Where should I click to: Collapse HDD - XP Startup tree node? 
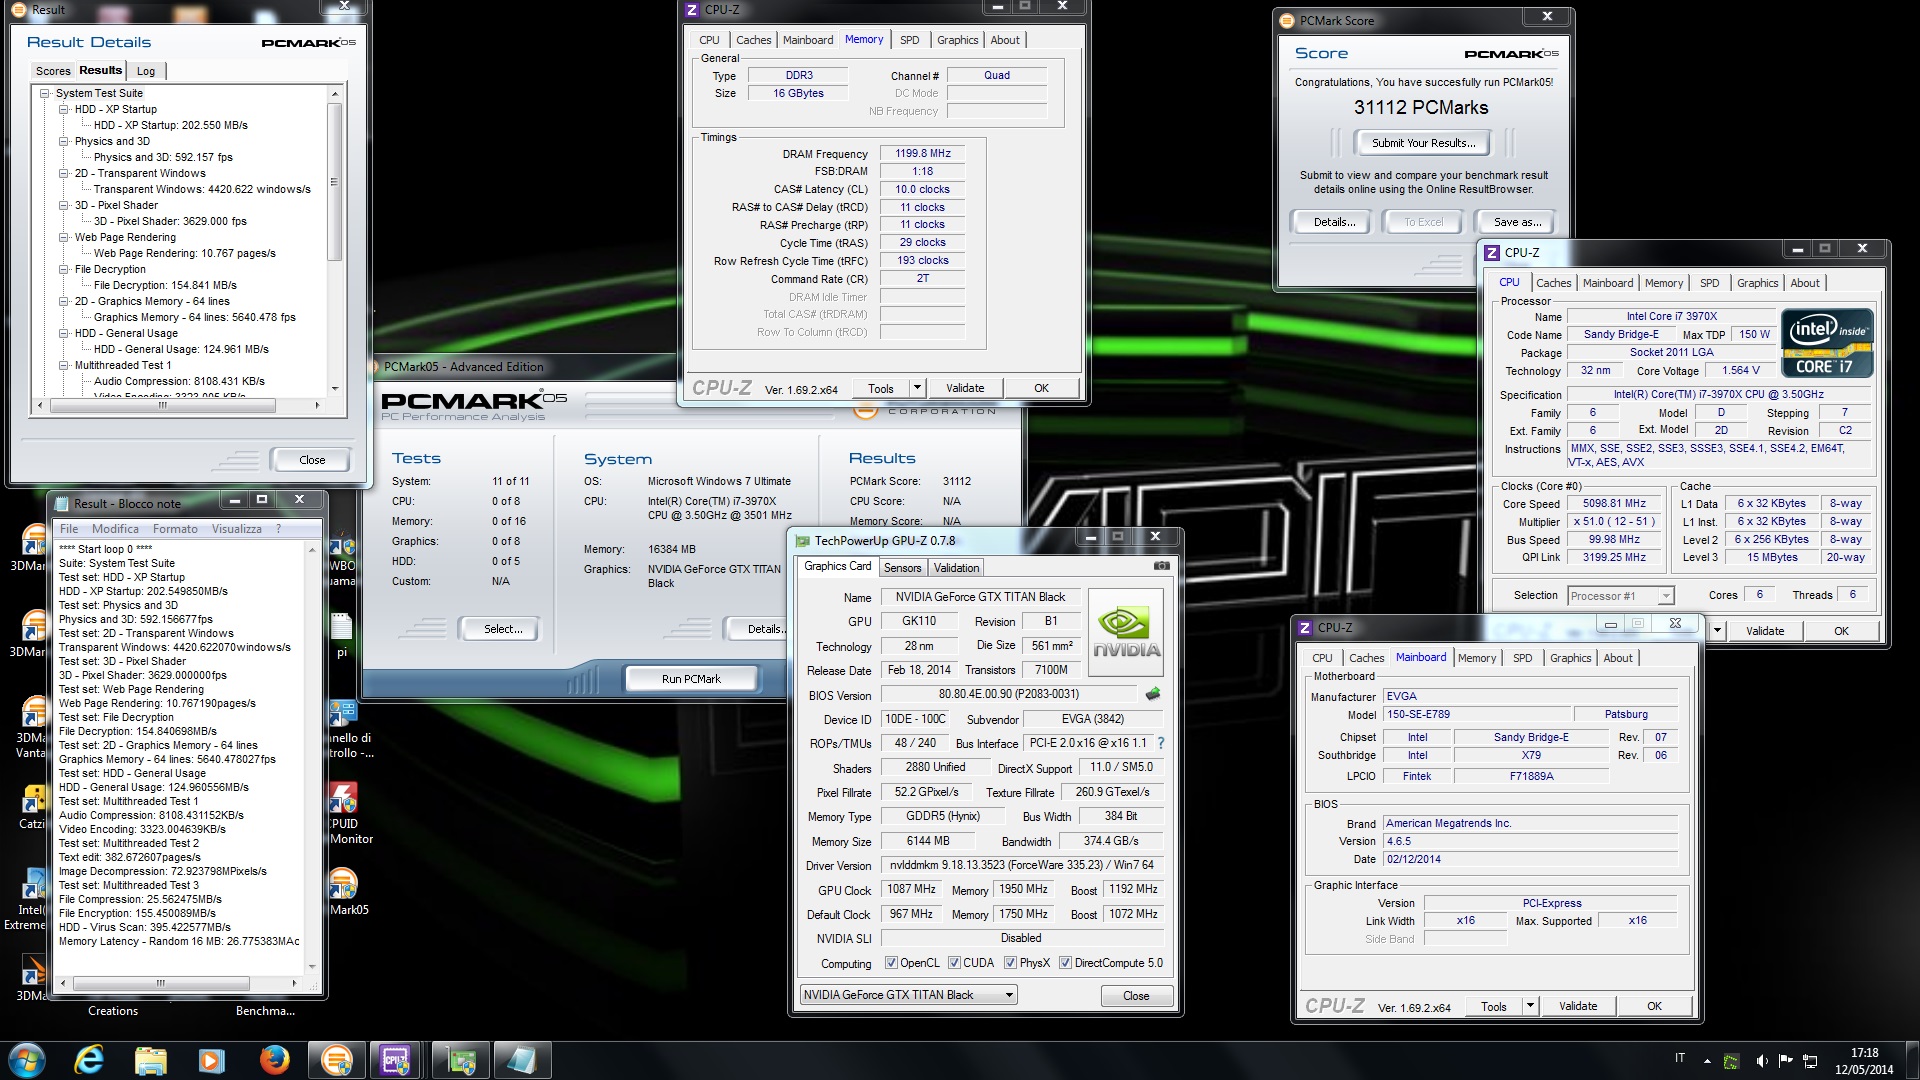point(64,109)
